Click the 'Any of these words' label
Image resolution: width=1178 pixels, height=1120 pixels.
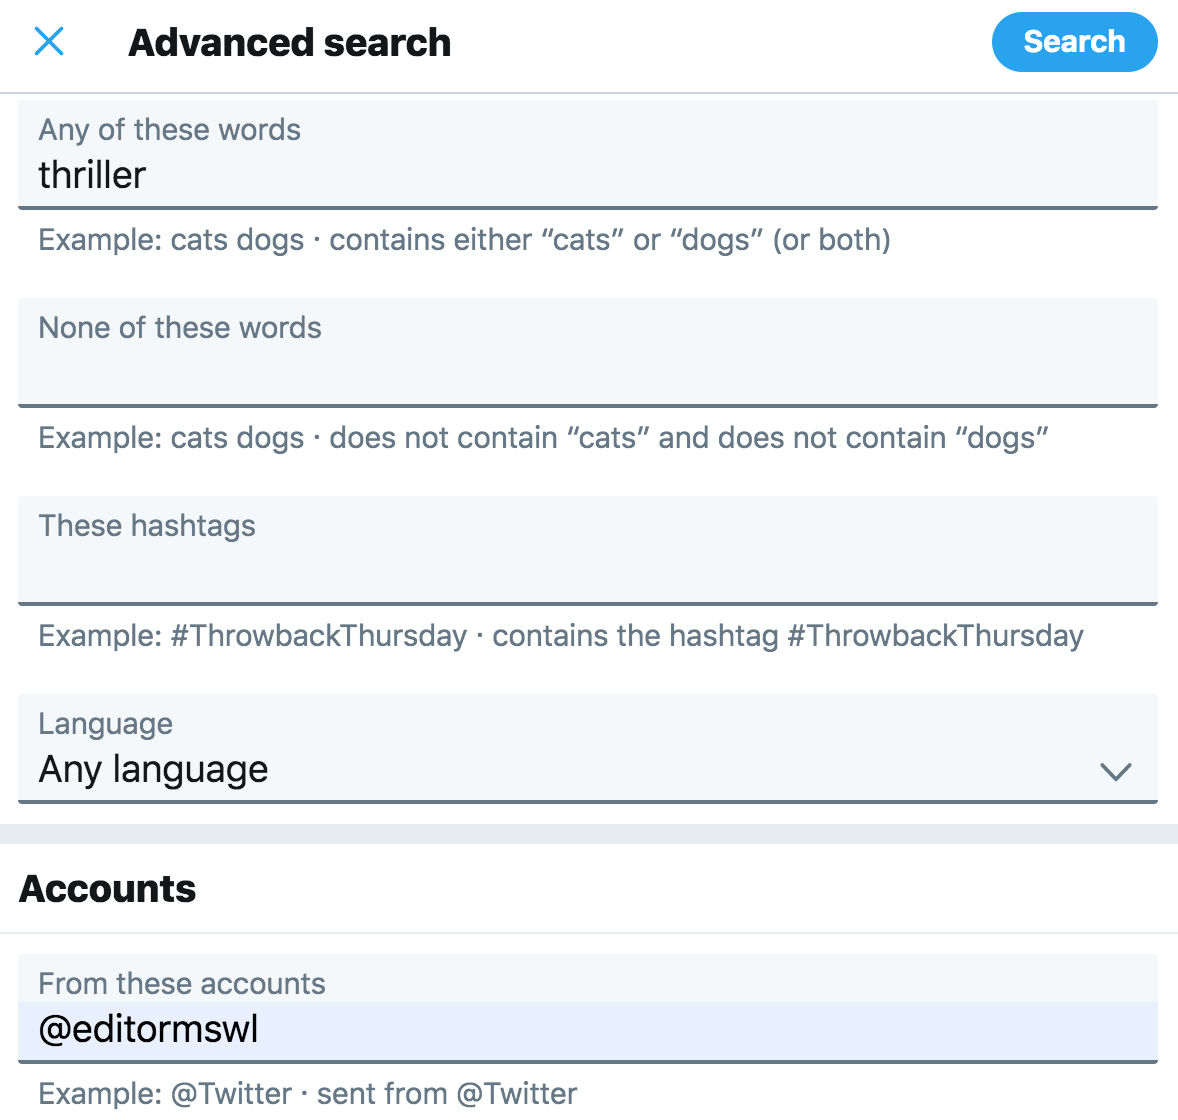[x=169, y=130]
